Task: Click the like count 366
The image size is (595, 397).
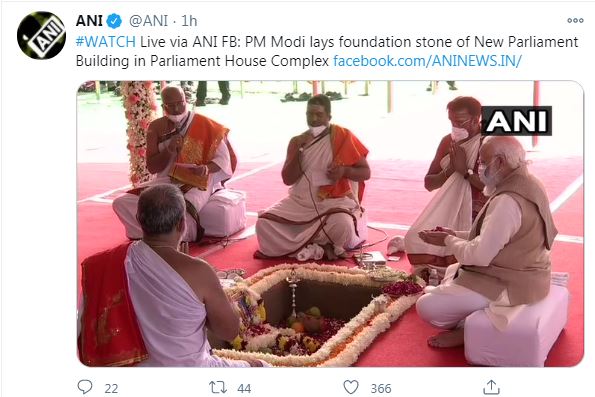Action: click(381, 389)
